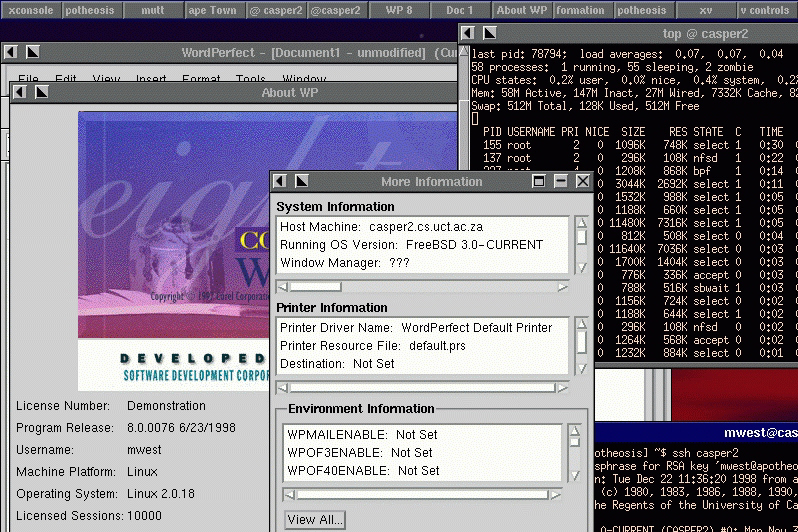The width and height of the screenshot is (798, 532).
Task: Click left-arrow icon on About WP title bar
Action: coord(20,92)
